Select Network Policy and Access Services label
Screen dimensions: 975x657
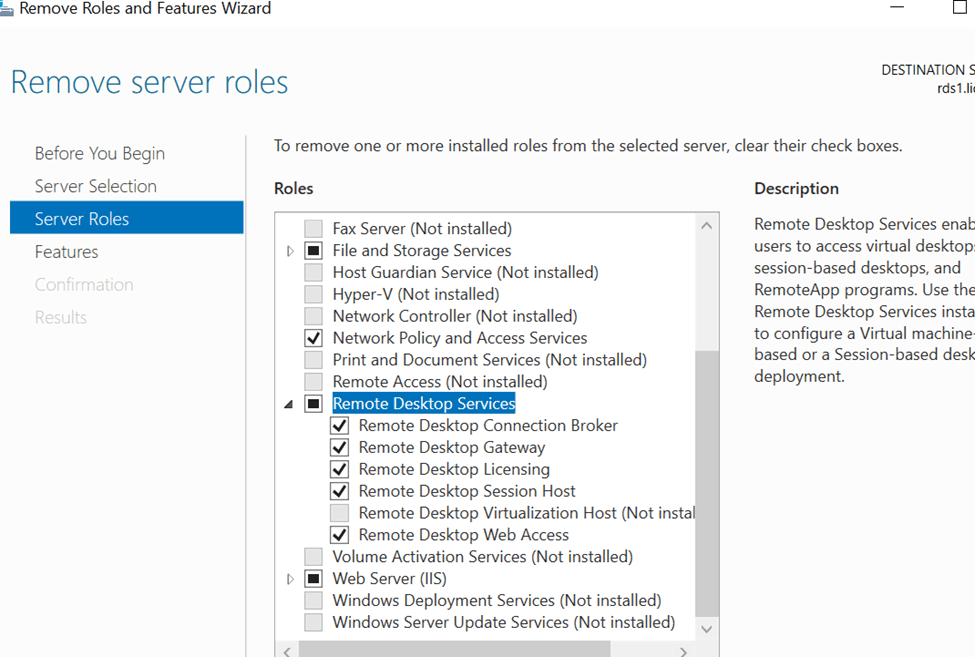[460, 338]
